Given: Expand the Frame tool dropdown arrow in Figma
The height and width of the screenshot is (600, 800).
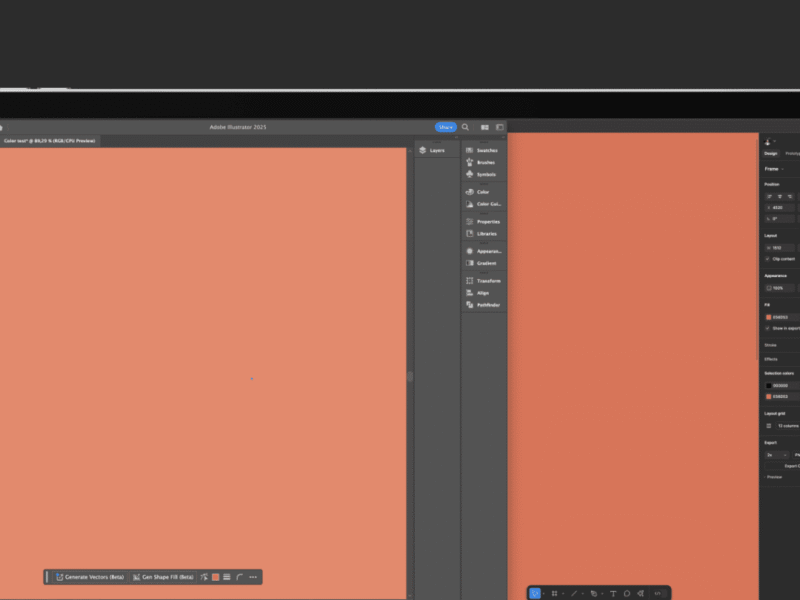Looking at the screenshot, I should tap(563, 593).
